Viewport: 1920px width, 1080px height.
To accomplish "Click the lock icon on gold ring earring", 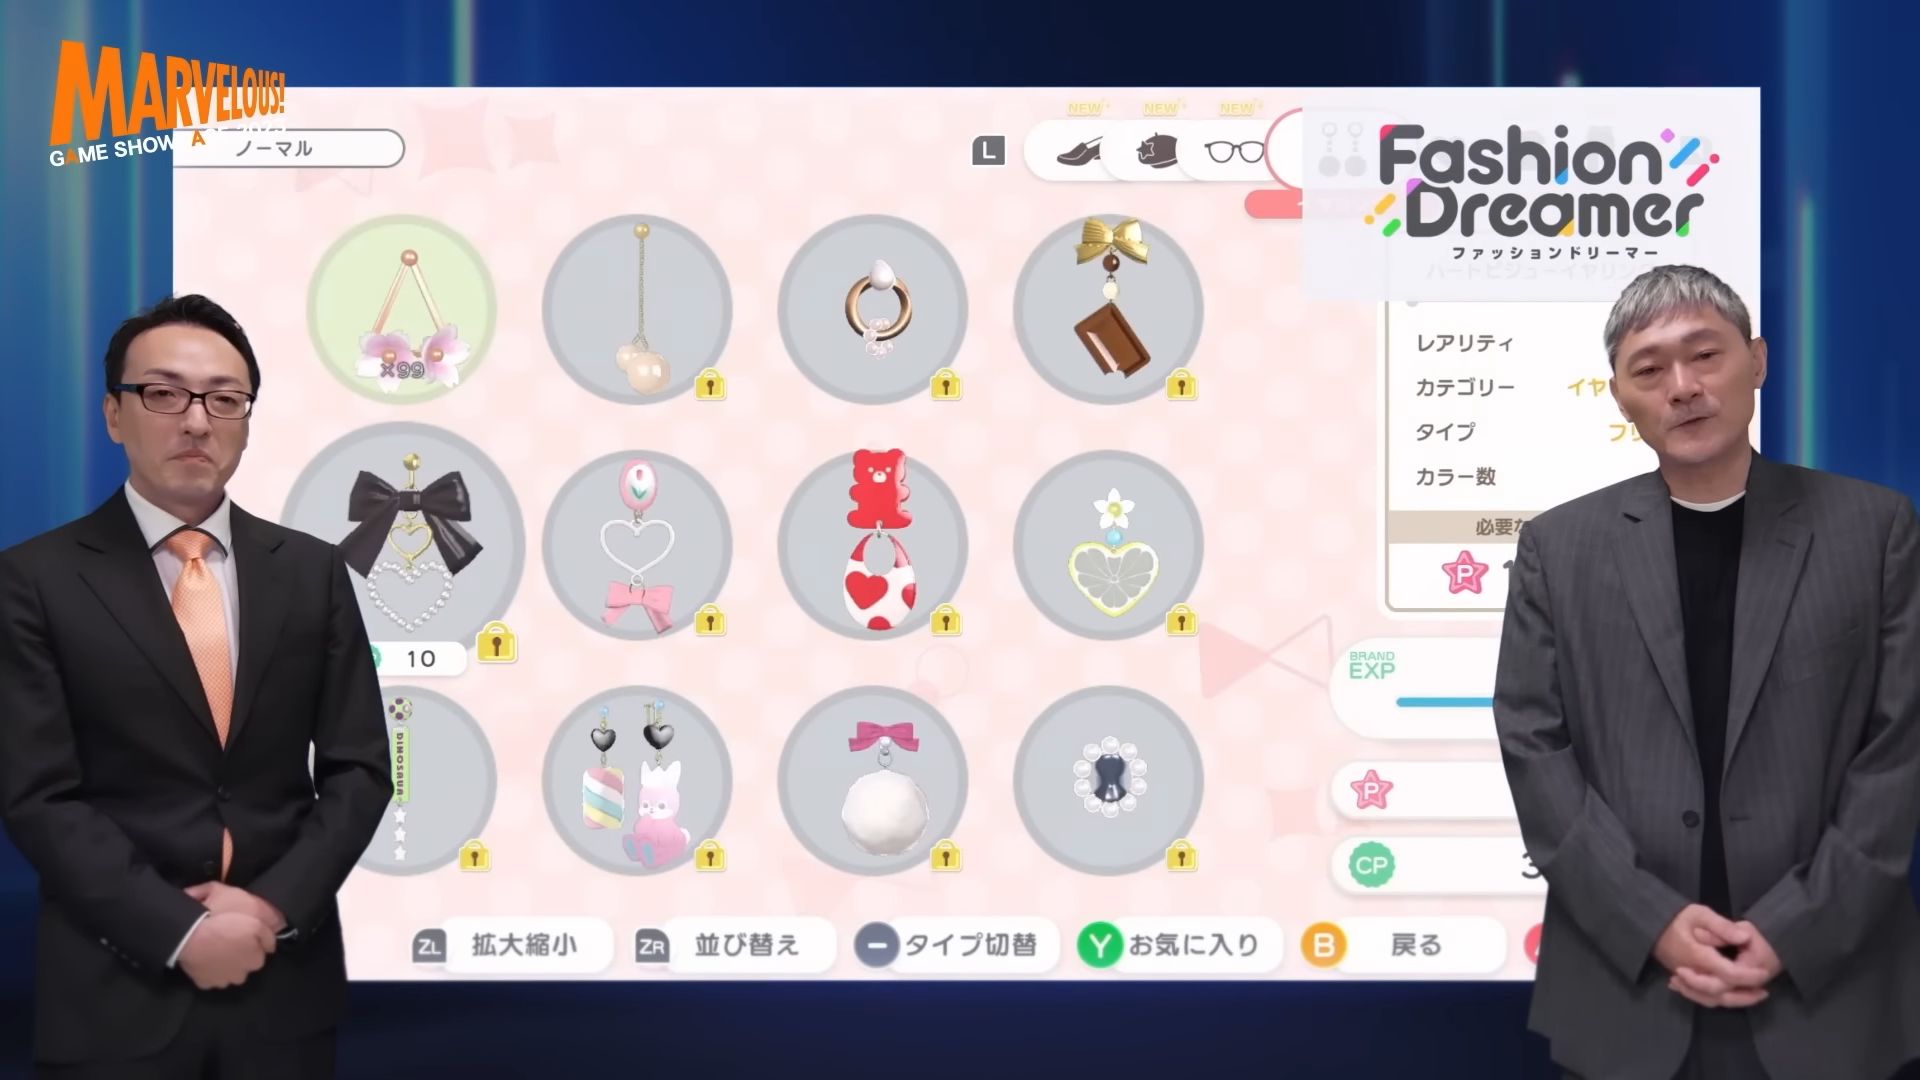I will [946, 385].
